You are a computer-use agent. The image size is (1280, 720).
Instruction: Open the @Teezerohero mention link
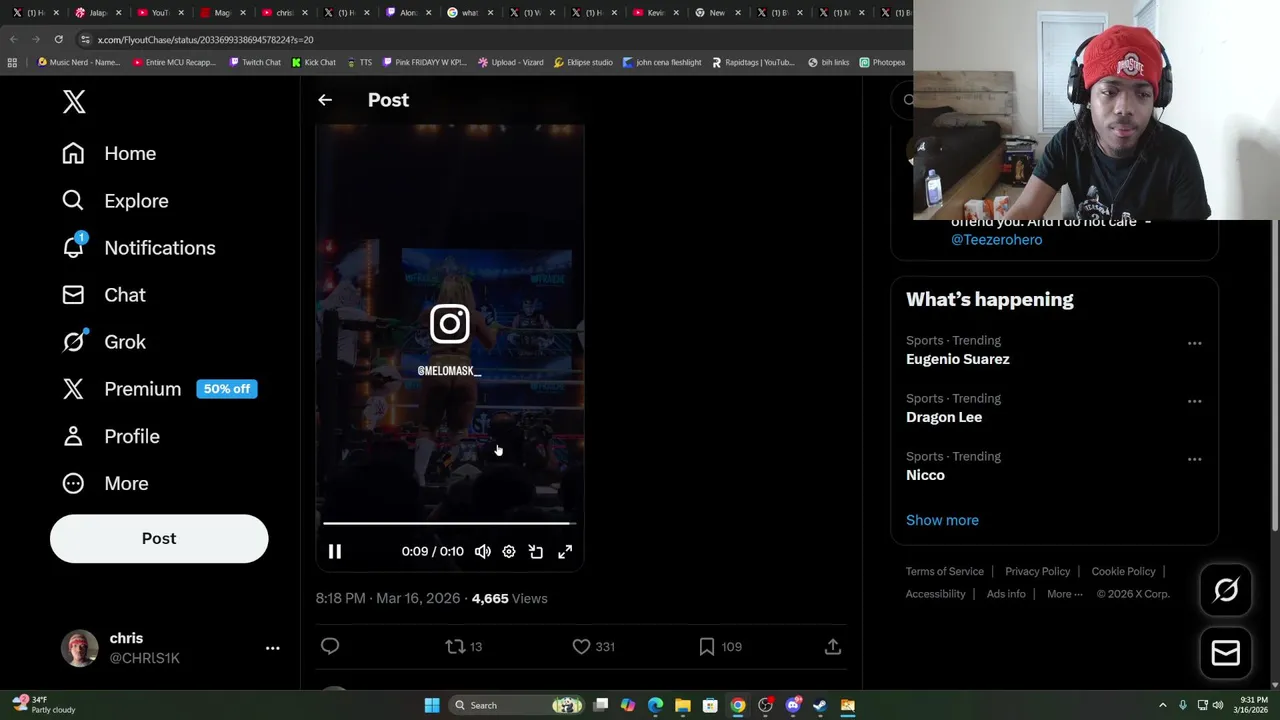pyautogui.click(x=996, y=240)
